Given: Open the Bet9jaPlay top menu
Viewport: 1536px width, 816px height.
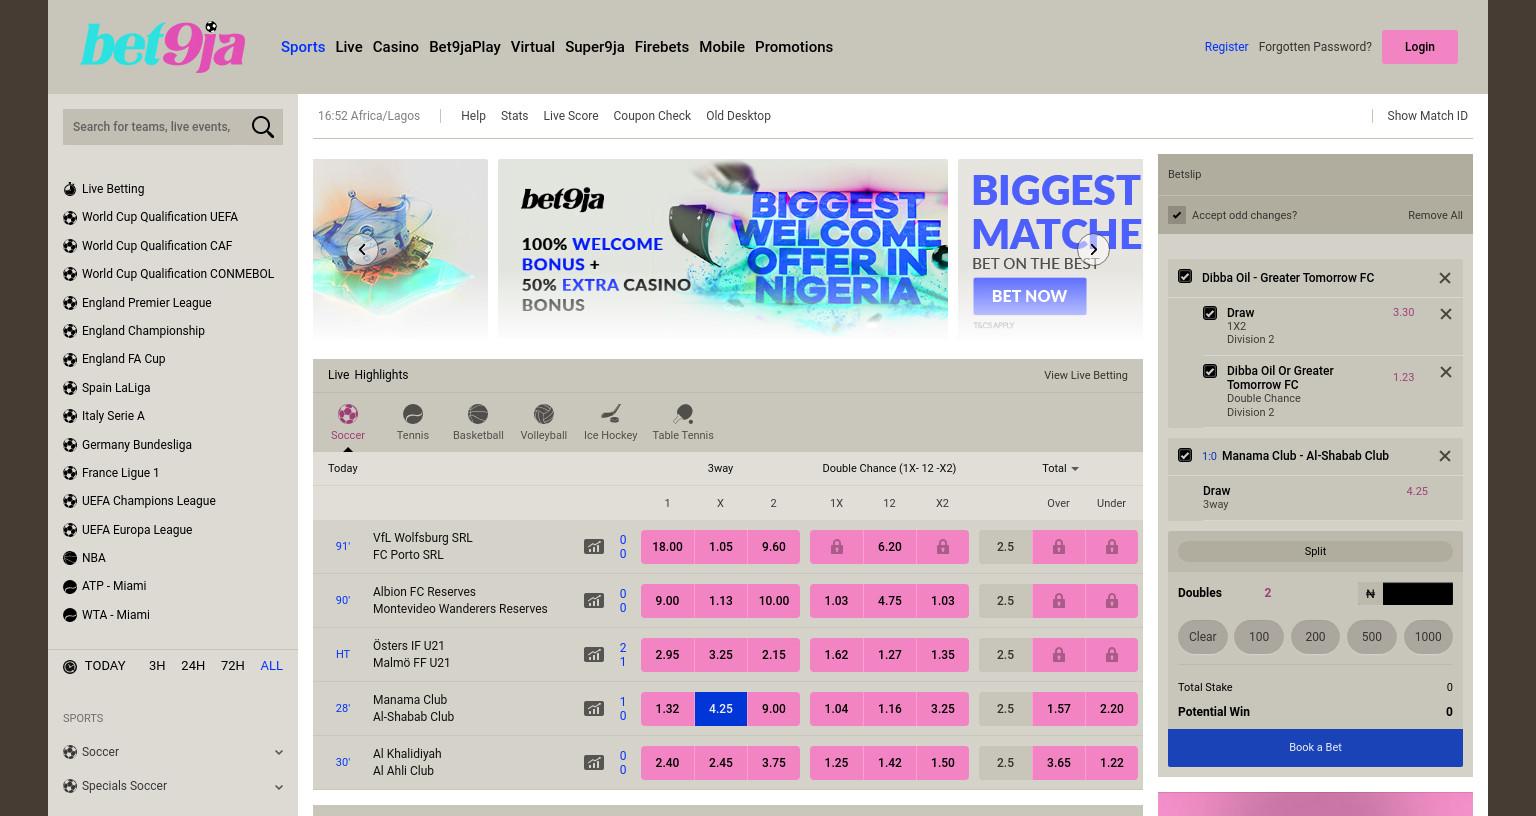Looking at the screenshot, I should tap(465, 47).
